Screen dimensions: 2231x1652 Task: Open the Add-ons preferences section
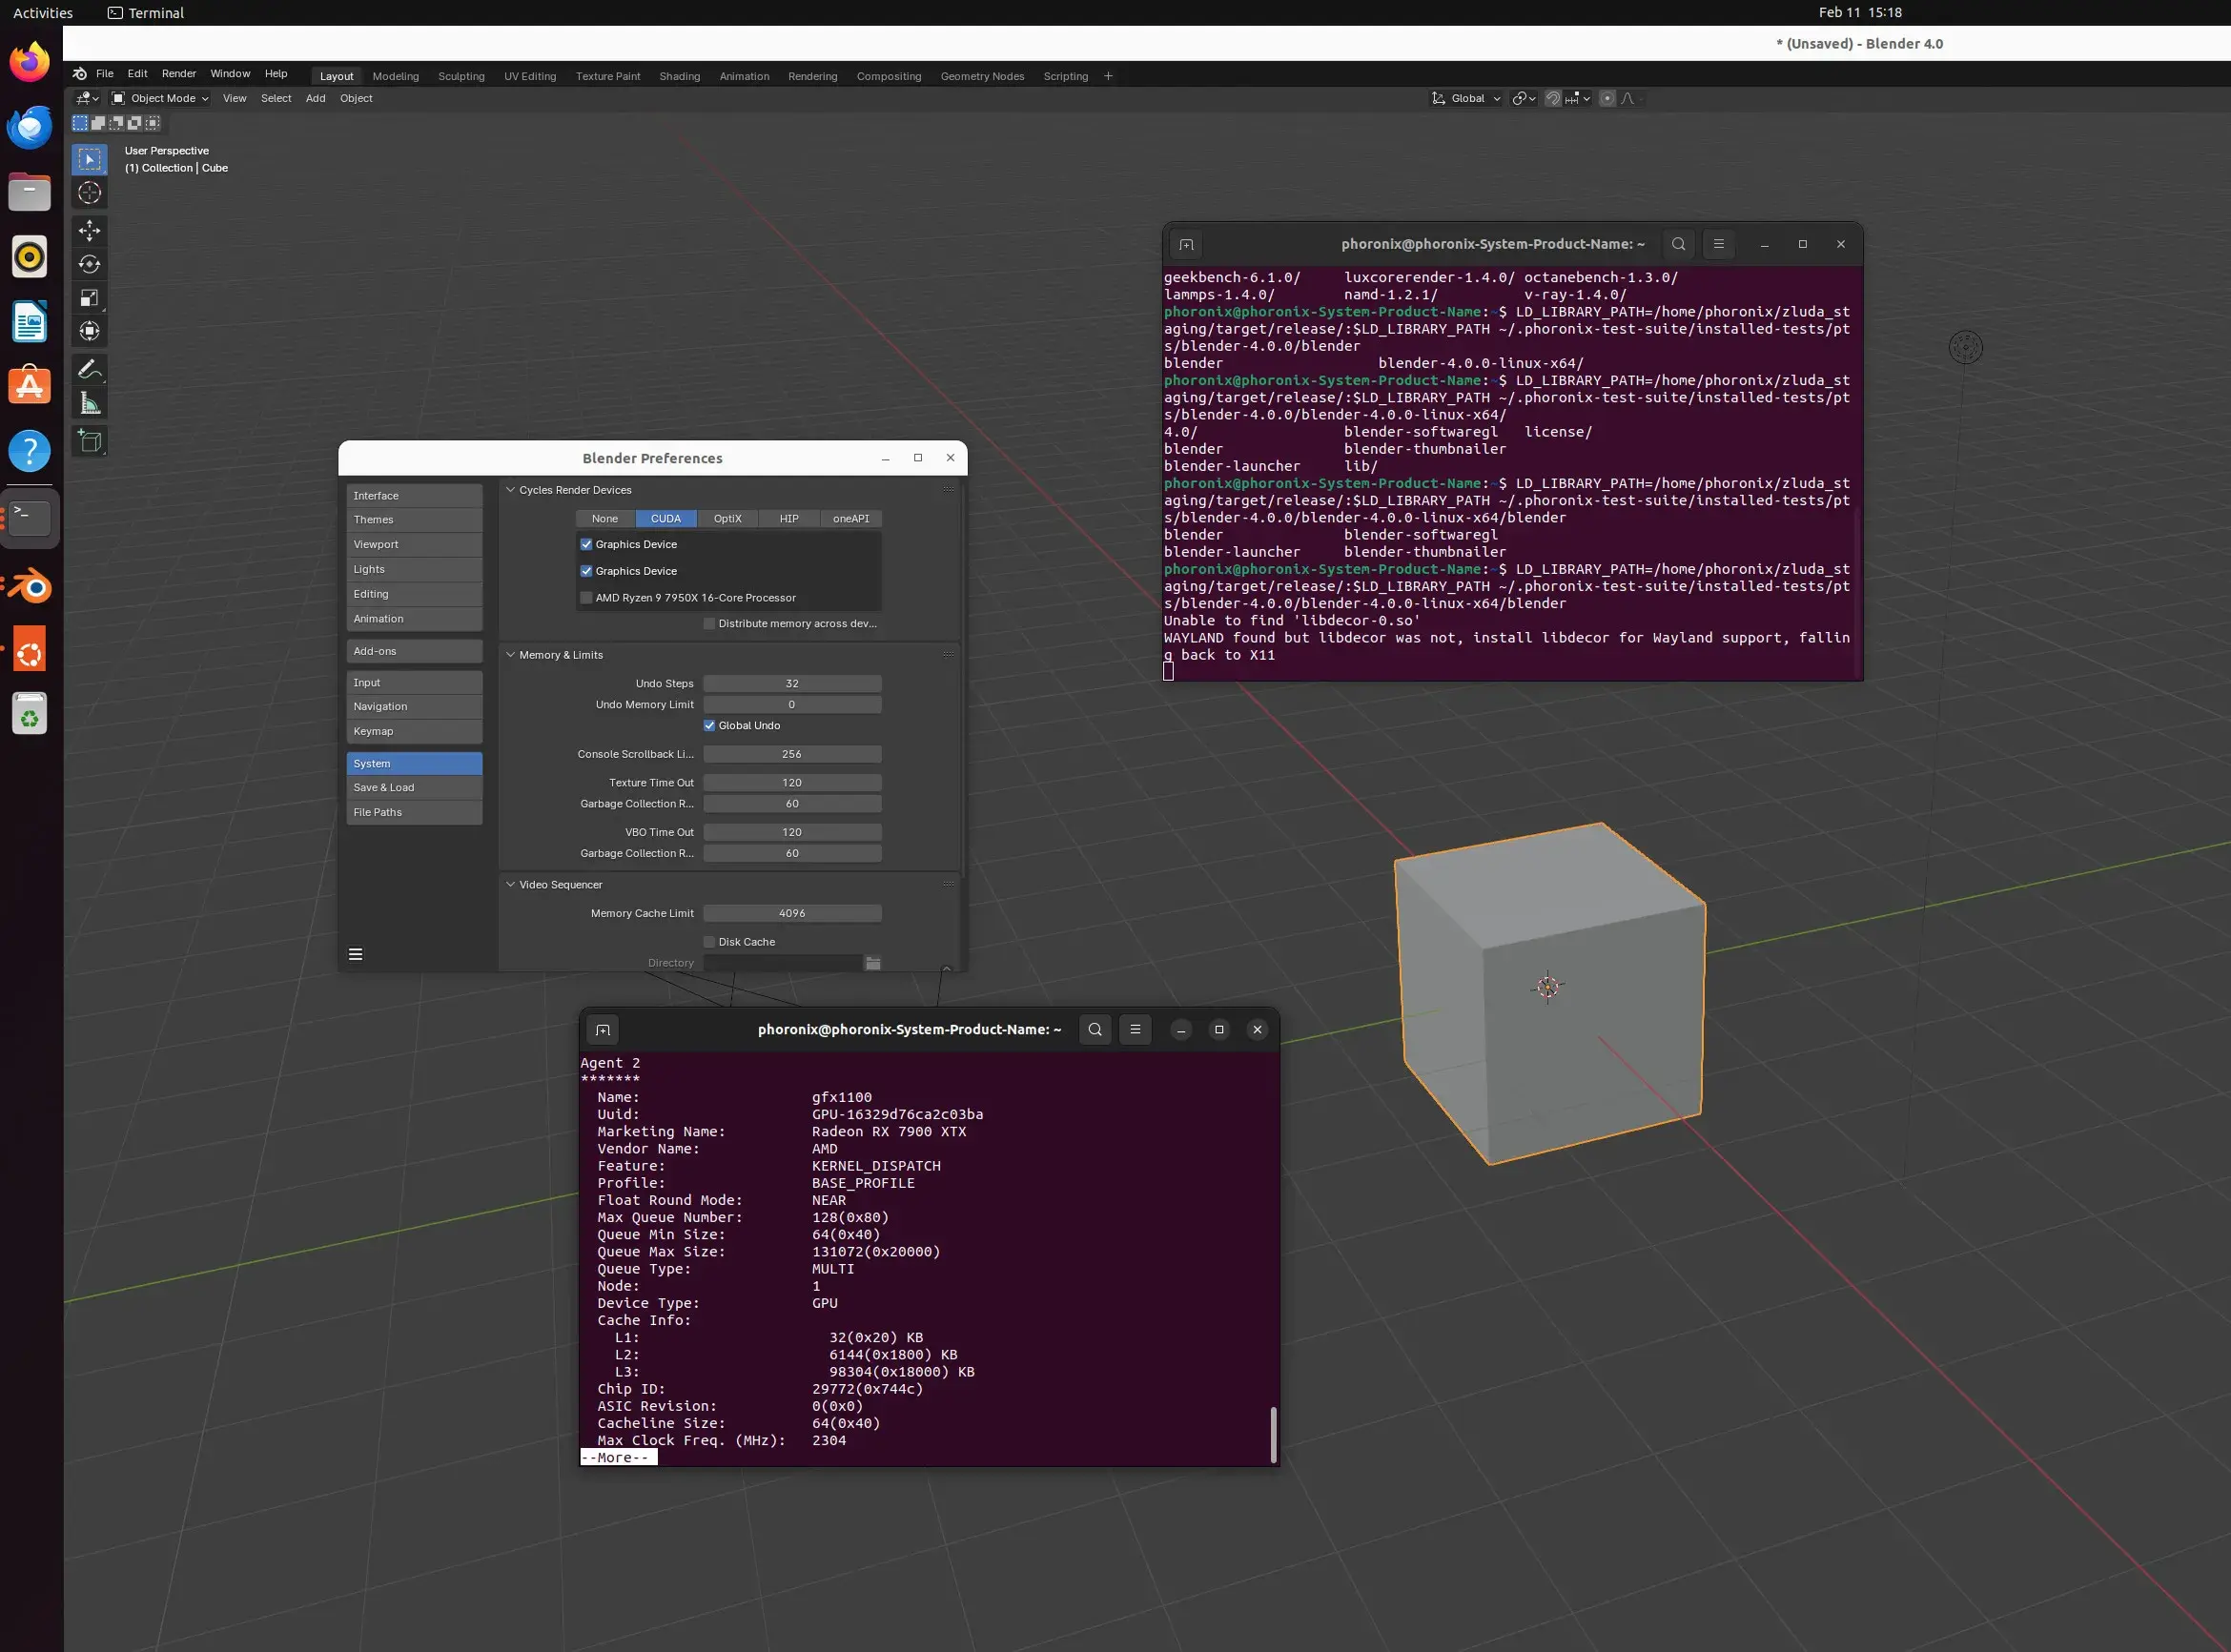414,651
